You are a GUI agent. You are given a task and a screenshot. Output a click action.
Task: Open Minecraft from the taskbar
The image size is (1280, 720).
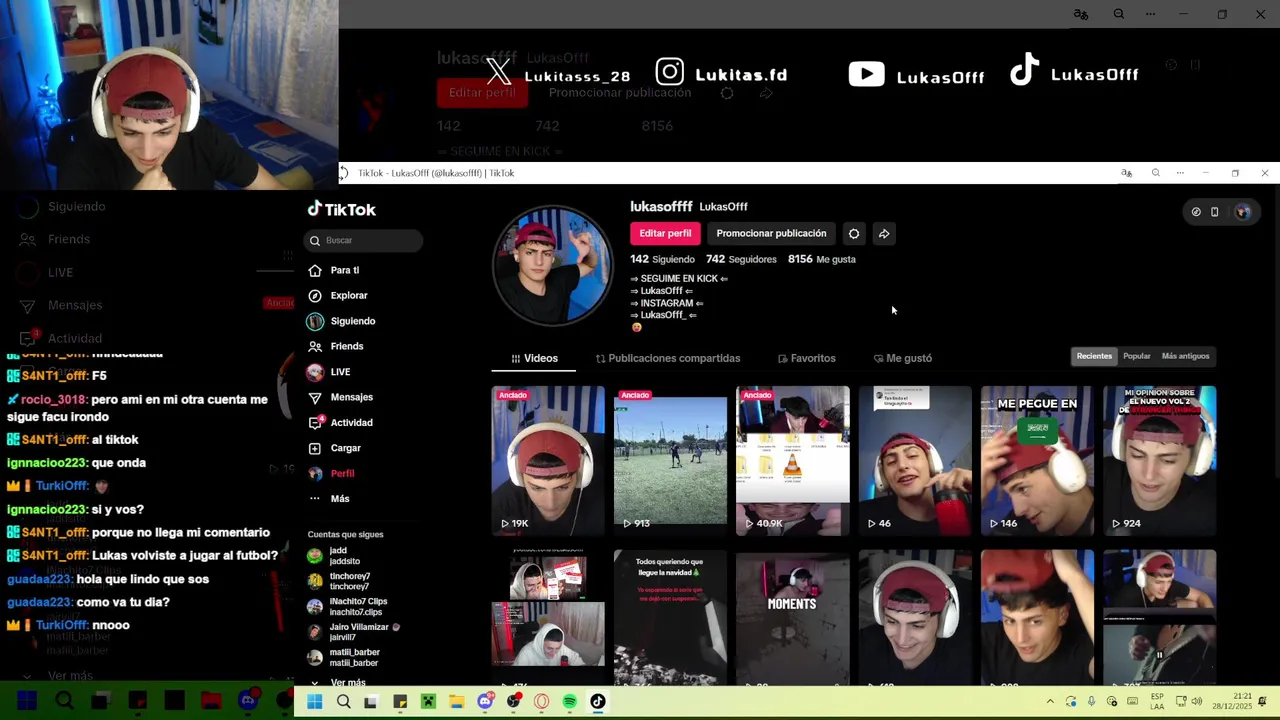tap(428, 702)
